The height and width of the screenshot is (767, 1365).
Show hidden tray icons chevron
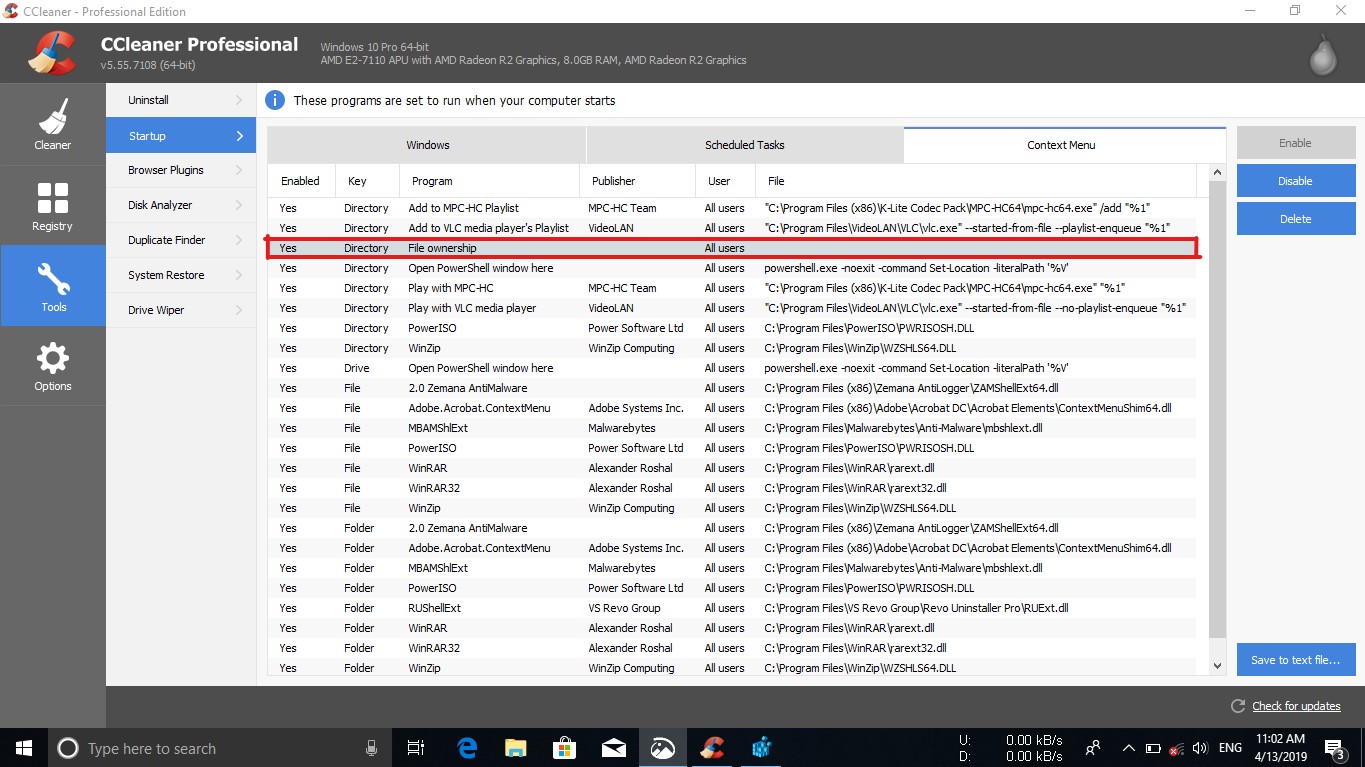point(1129,748)
